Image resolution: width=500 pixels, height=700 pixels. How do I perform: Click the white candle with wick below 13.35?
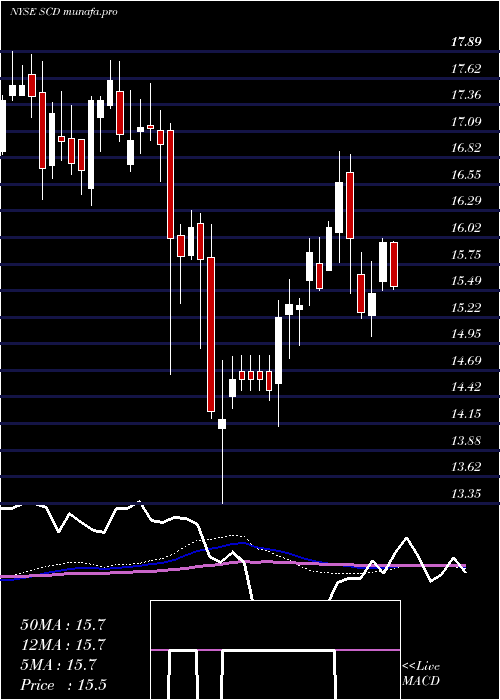pos(222,424)
